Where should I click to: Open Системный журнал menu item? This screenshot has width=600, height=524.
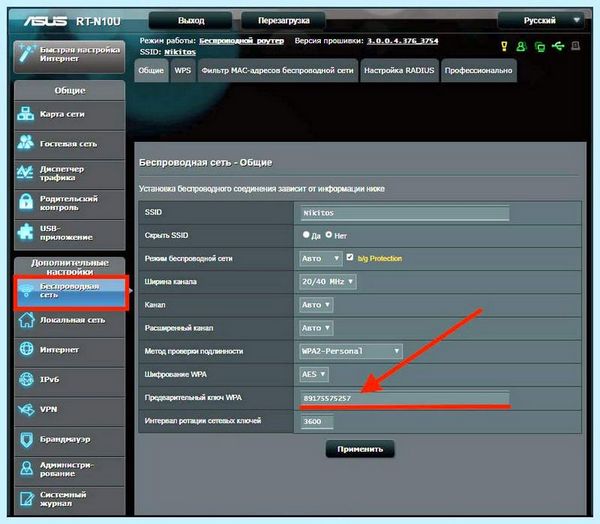coord(69,499)
